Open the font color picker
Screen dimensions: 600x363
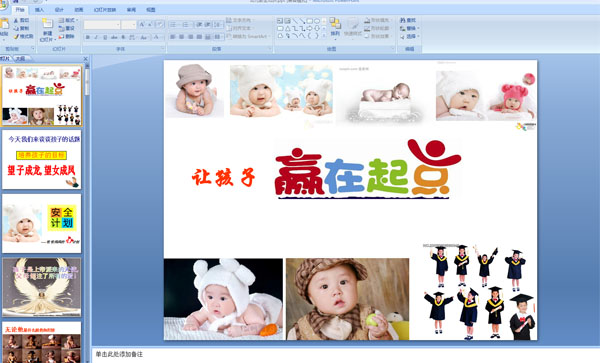click(x=157, y=37)
